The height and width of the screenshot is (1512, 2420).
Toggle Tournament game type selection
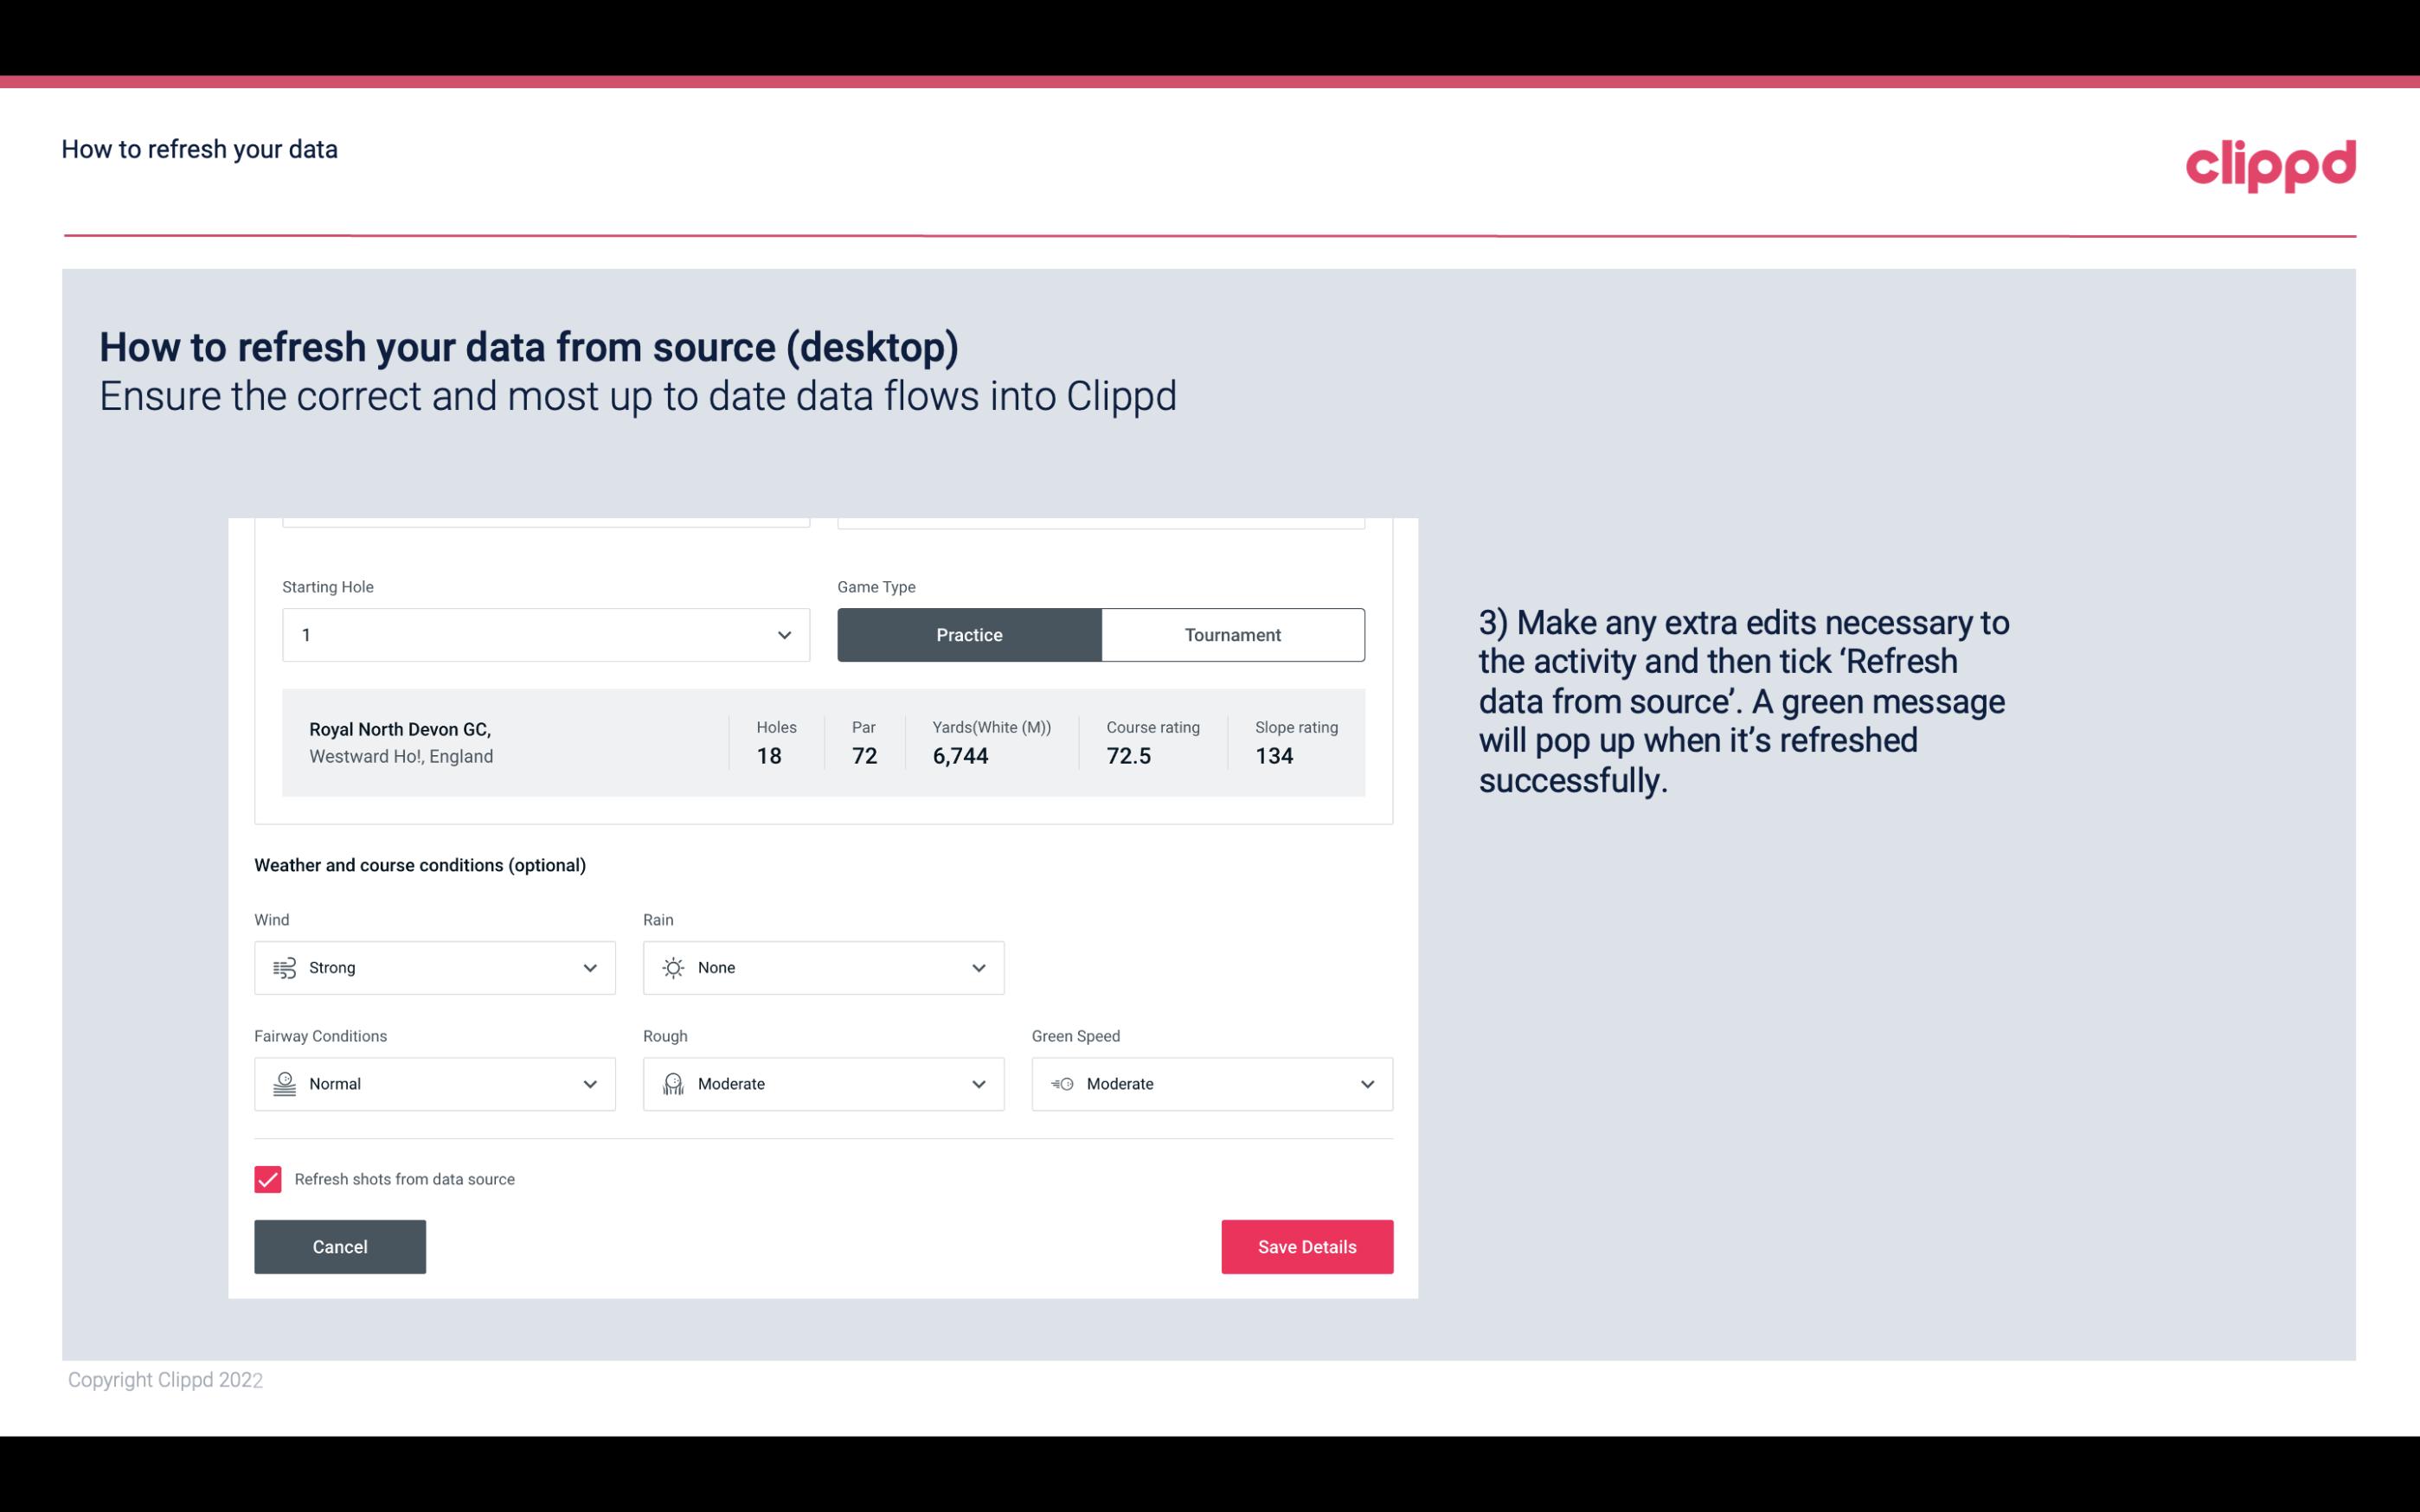tap(1232, 634)
